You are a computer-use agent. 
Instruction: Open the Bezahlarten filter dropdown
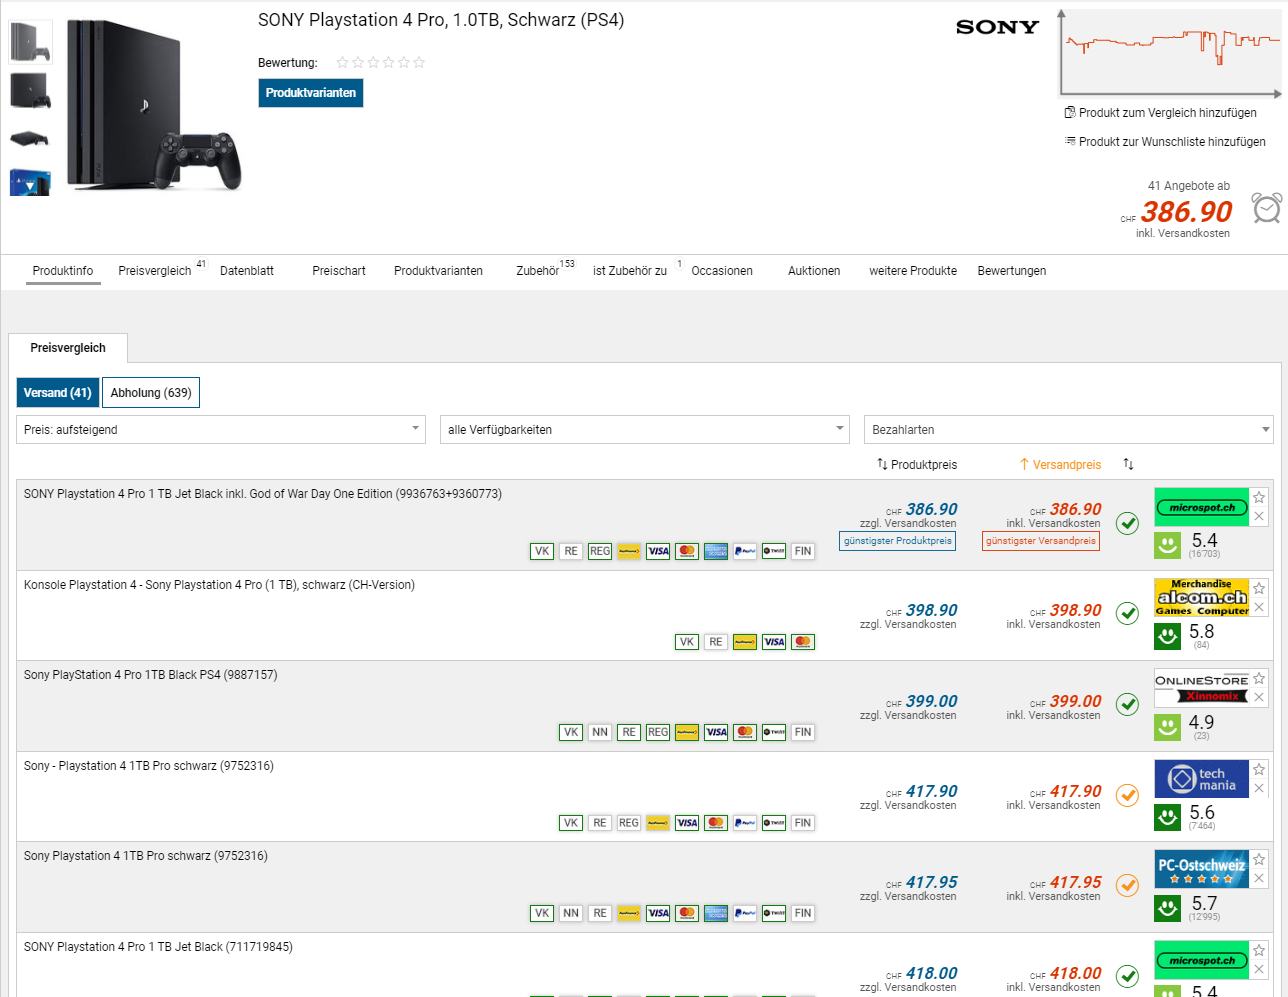[x=1068, y=430]
